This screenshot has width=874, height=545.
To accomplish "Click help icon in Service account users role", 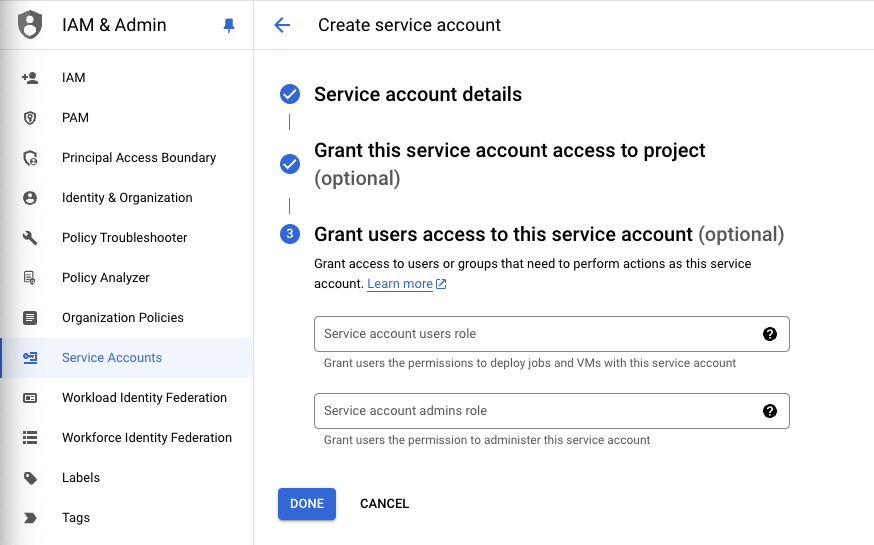I will (x=770, y=334).
